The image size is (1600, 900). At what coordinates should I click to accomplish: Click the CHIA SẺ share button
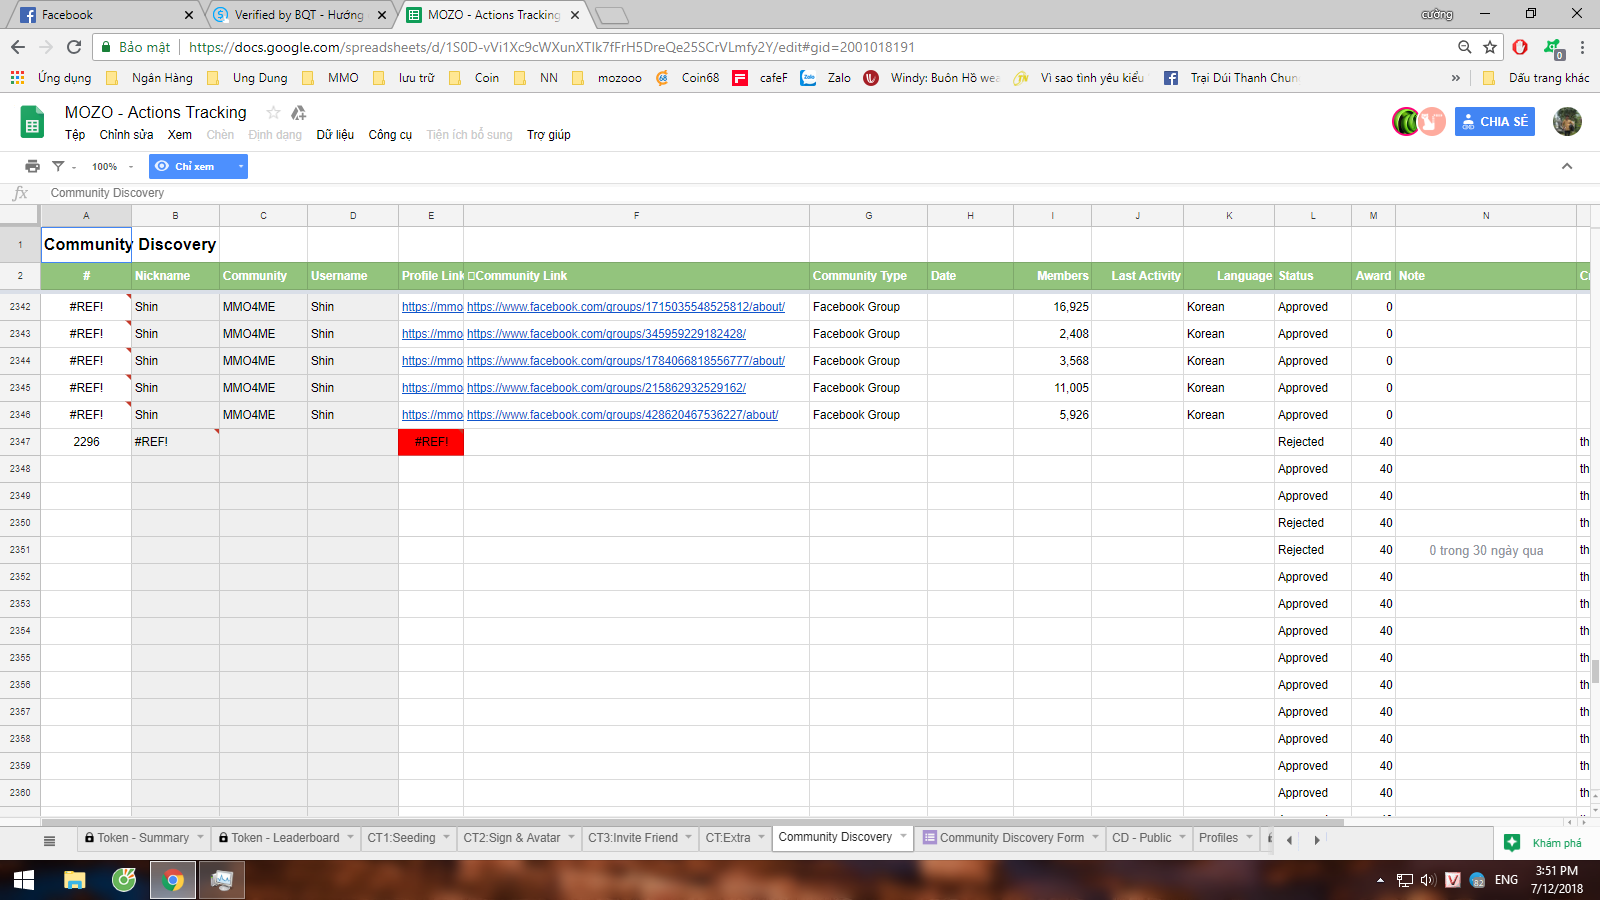tap(1494, 121)
